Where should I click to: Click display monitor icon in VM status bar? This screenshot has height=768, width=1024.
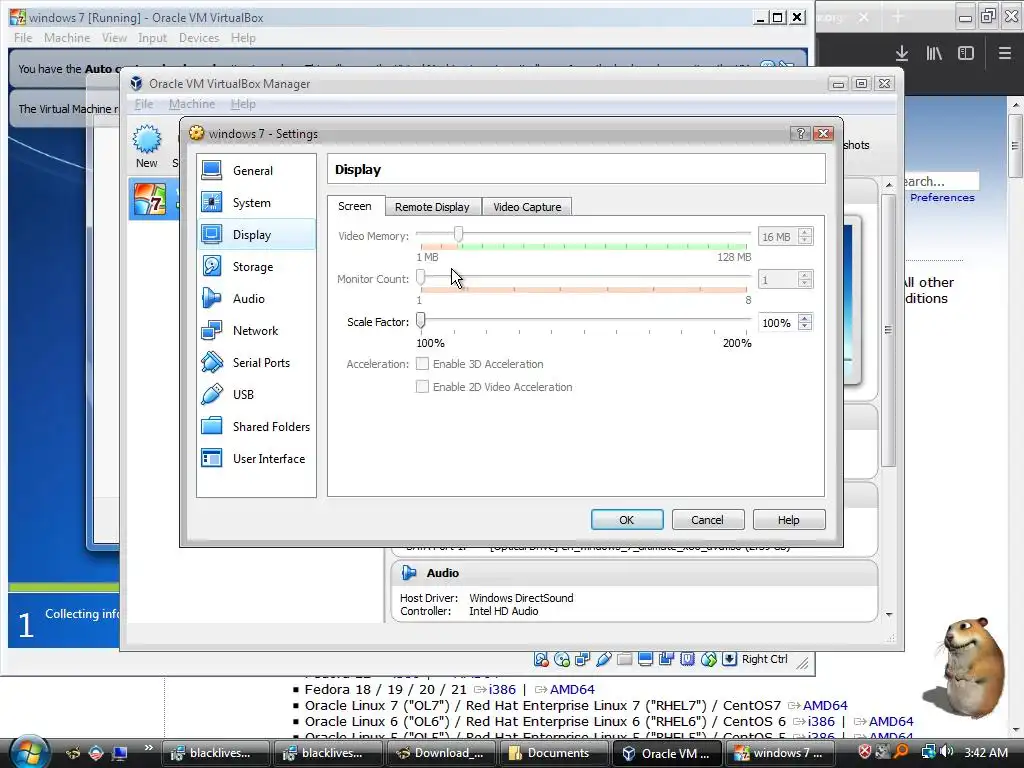[645, 660]
